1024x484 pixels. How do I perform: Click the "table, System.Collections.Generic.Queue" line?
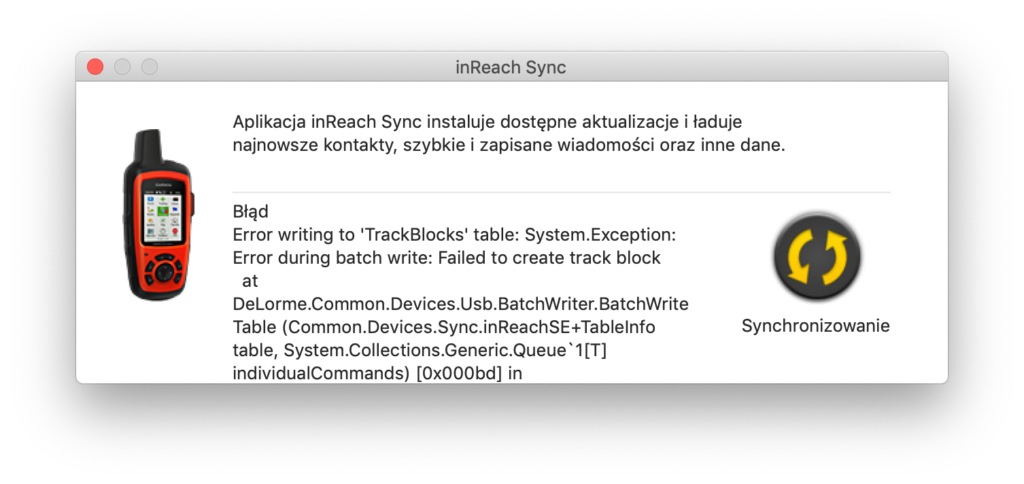[x=420, y=350]
